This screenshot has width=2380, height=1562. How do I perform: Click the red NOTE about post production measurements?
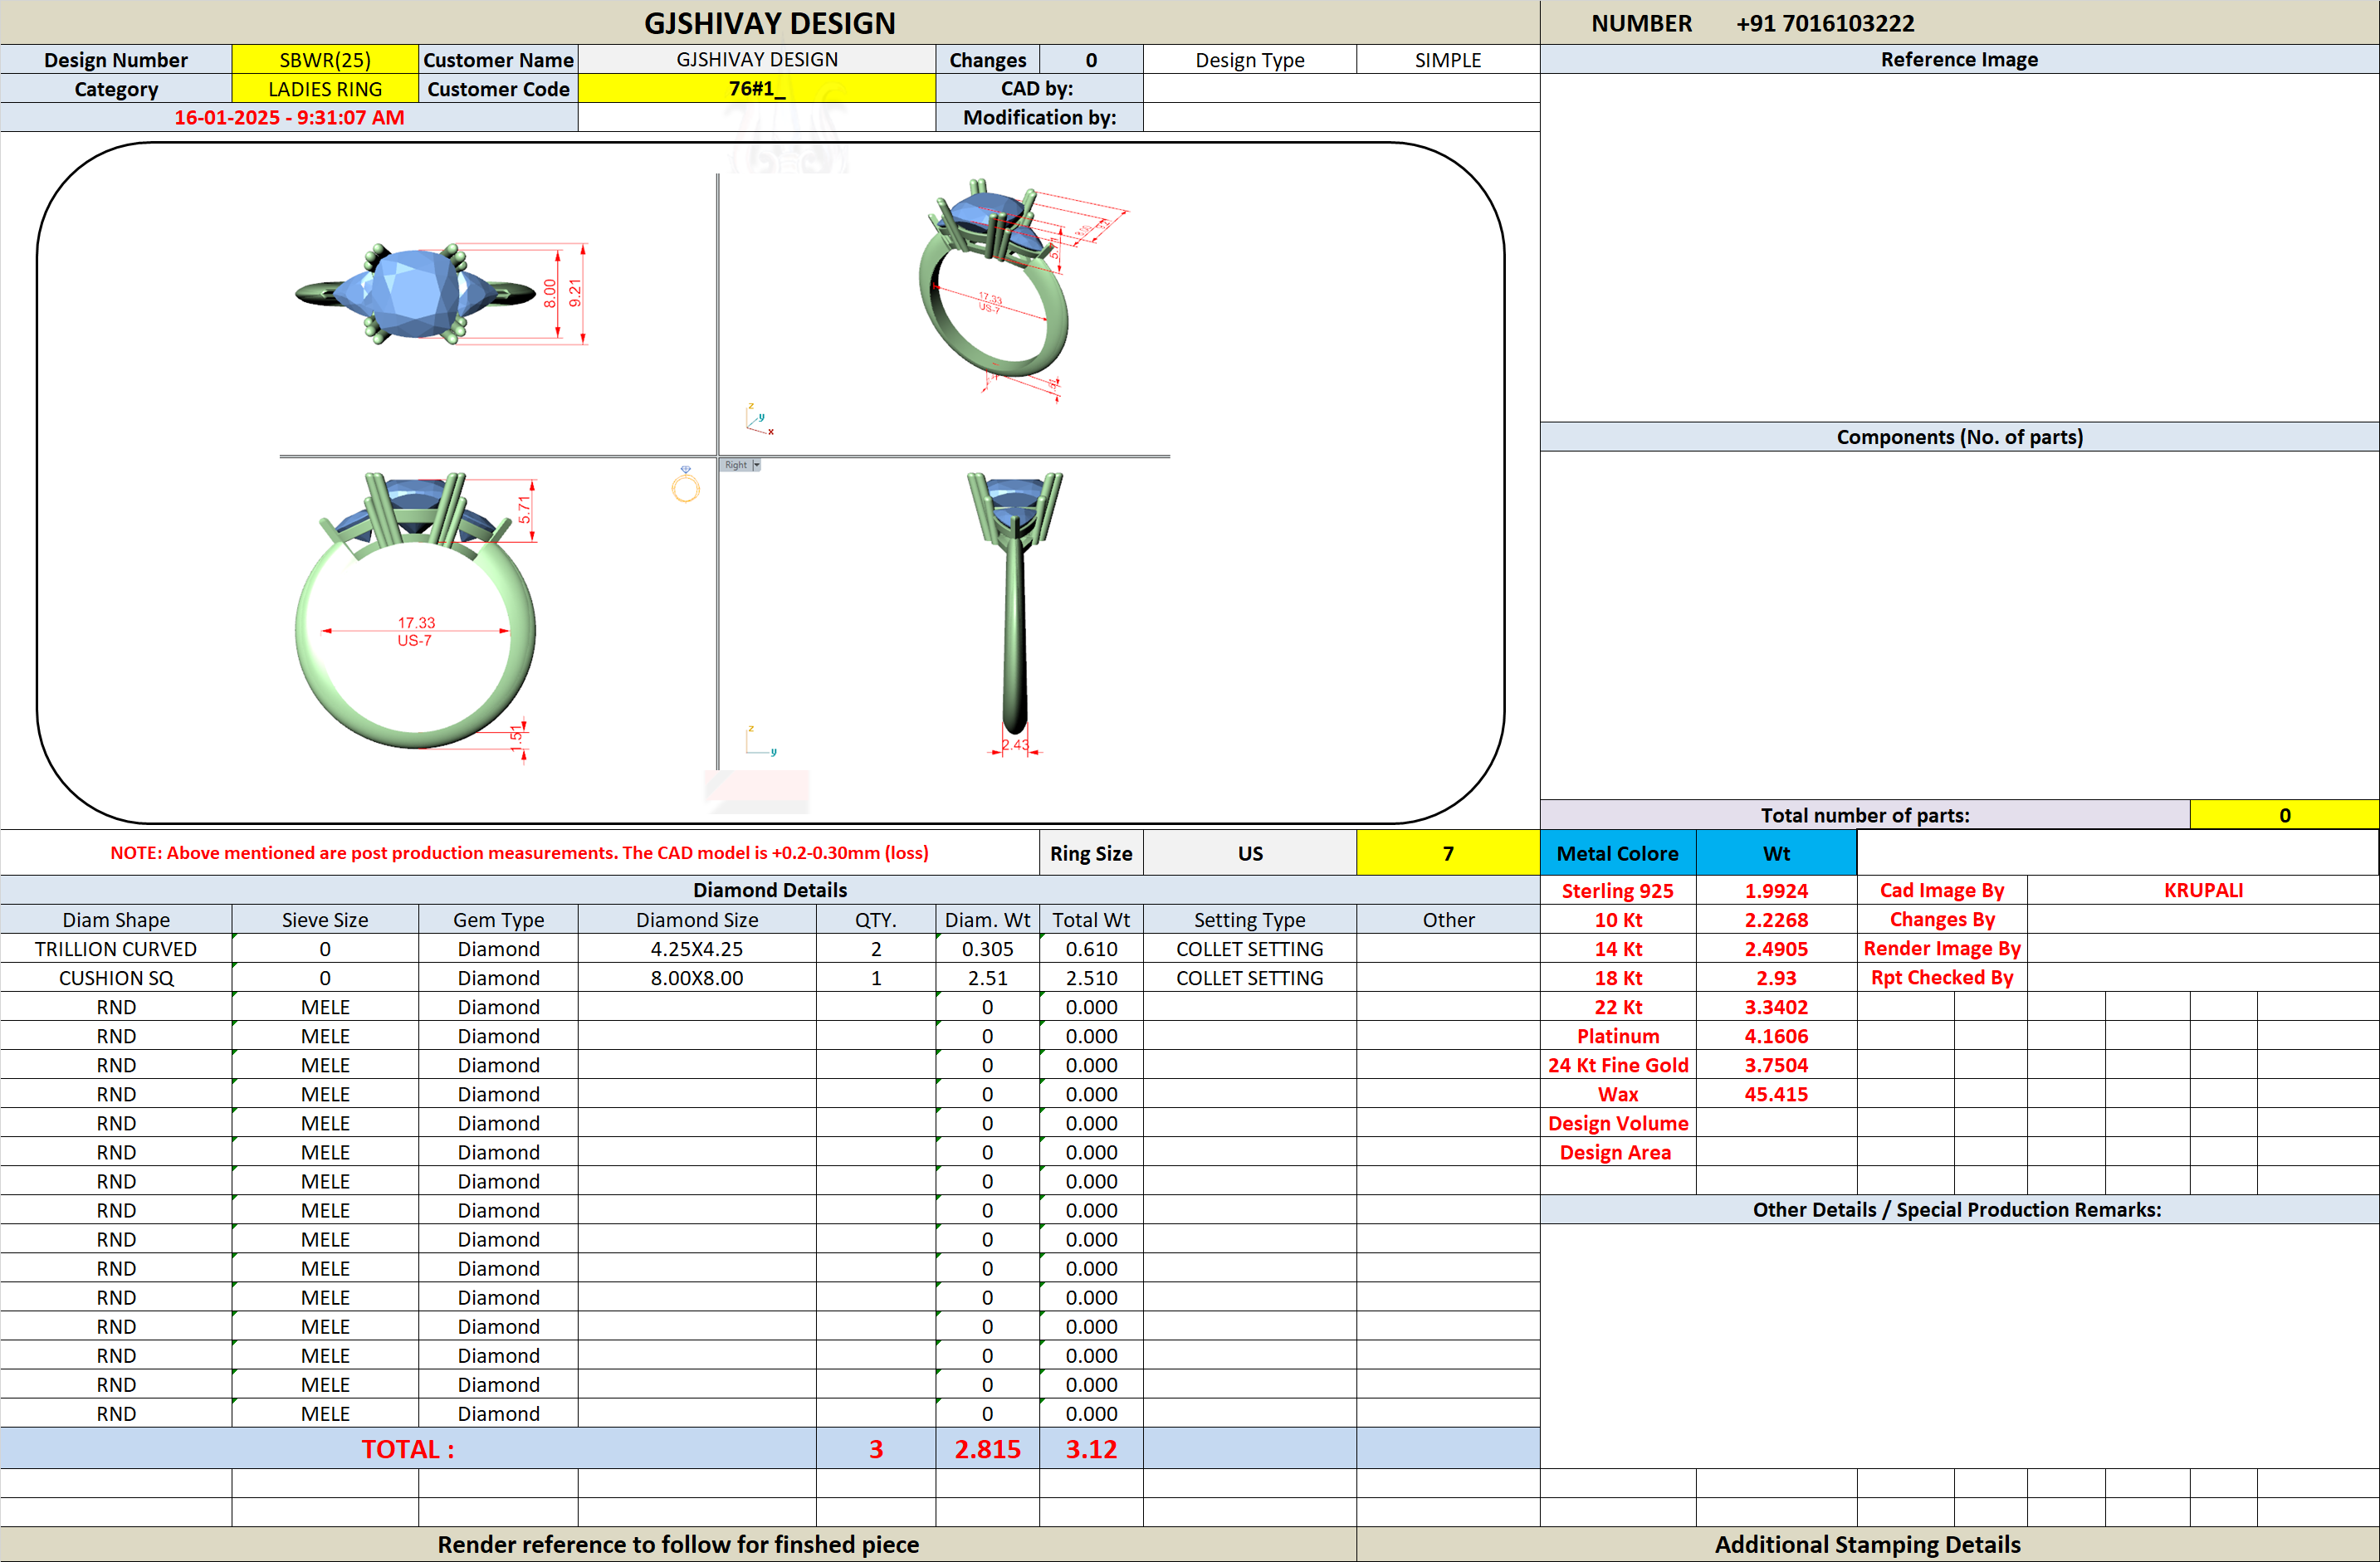tap(519, 853)
